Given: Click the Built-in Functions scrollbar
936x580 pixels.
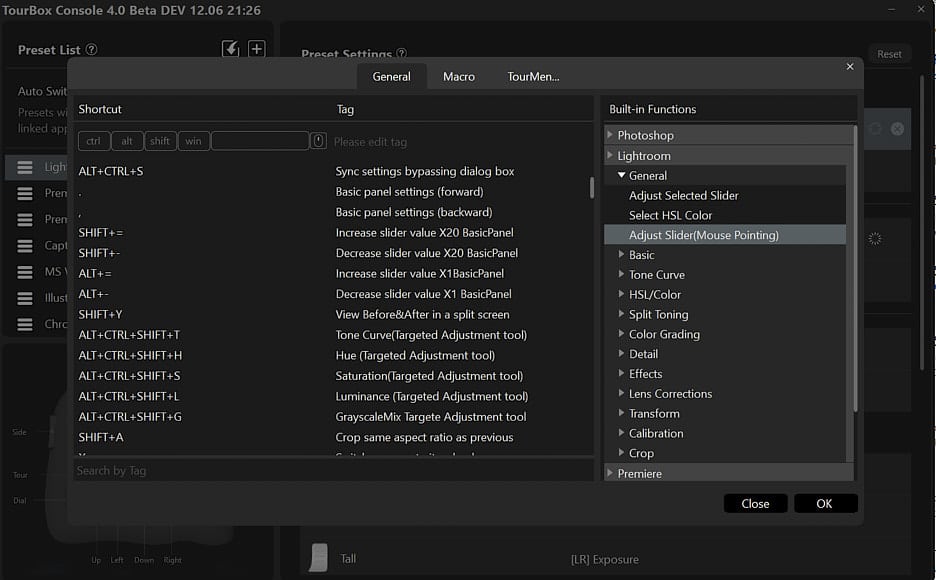Looking at the screenshot, I should click(855, 269).
